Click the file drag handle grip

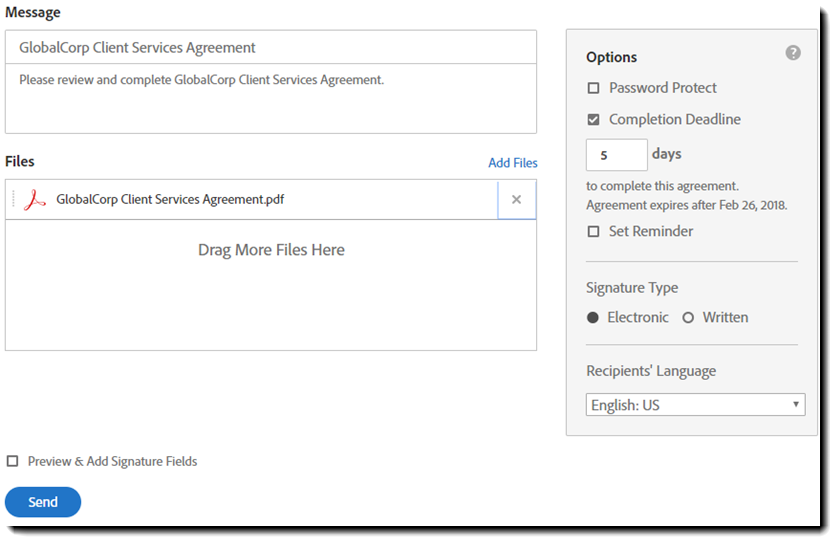click(x=14, y=200)
